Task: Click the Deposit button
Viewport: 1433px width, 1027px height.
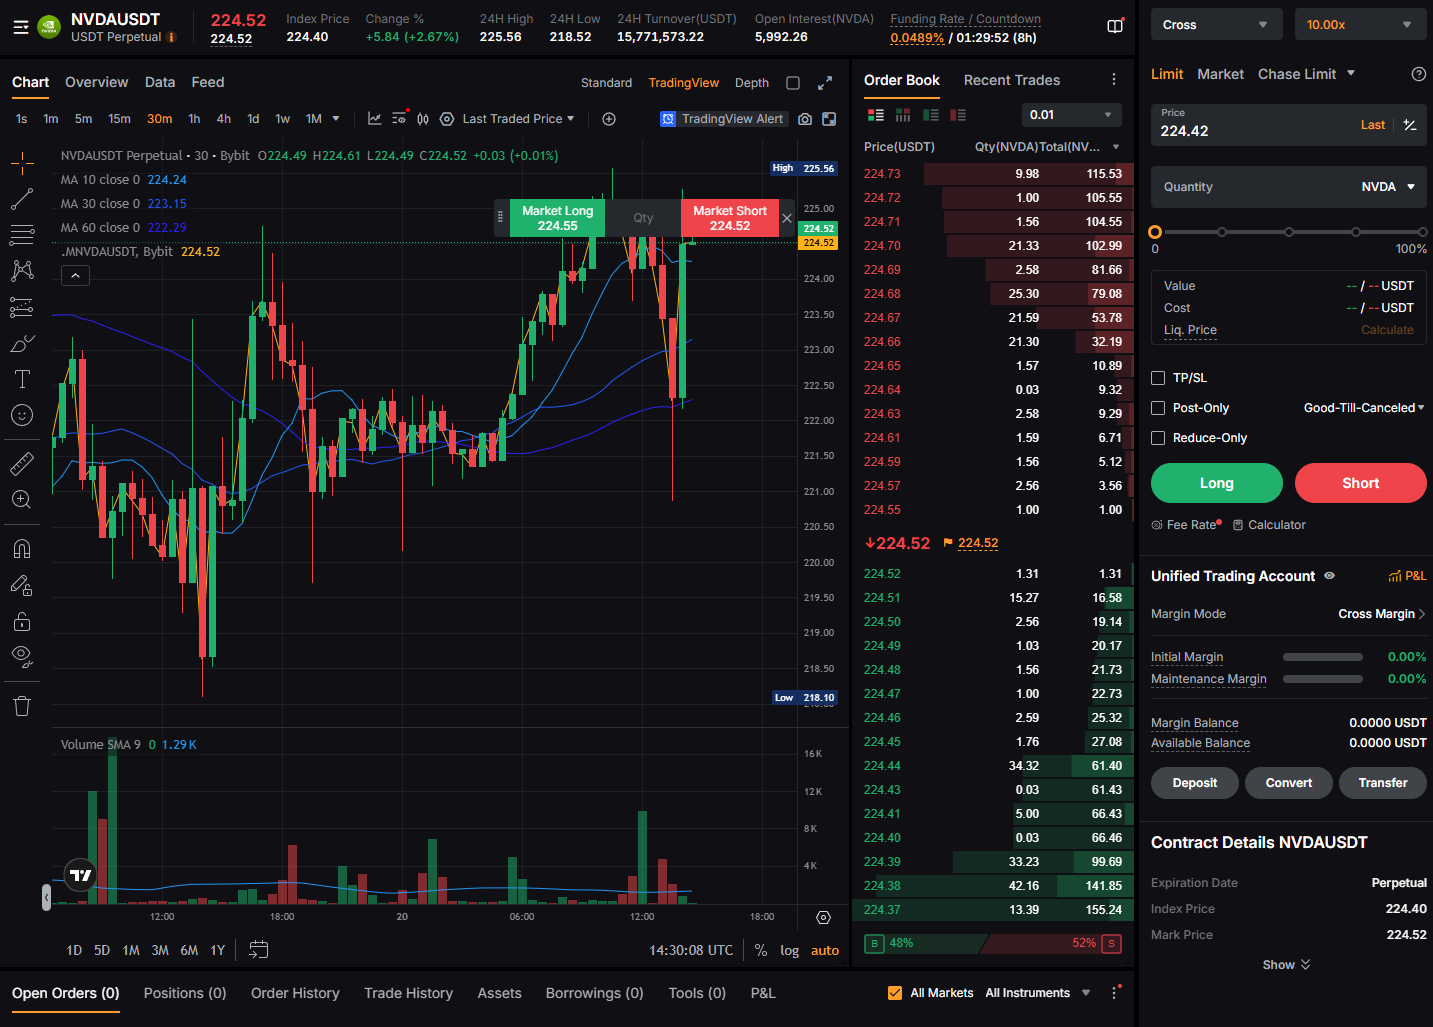Action: tap(1195, 783)
